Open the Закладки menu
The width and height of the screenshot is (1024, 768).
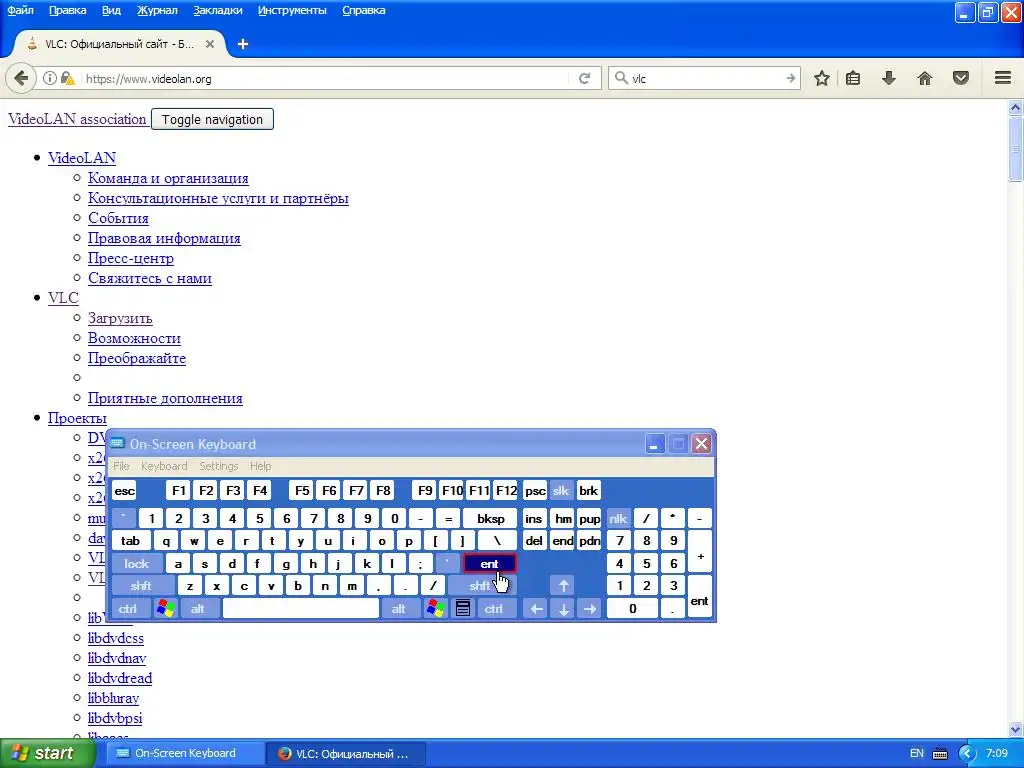tap(217, 10)
